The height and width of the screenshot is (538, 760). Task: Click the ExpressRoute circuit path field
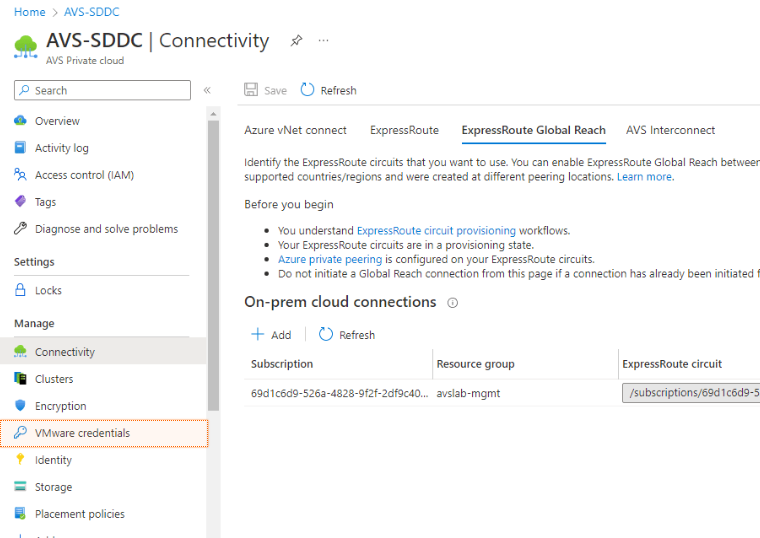click(690, 393)
